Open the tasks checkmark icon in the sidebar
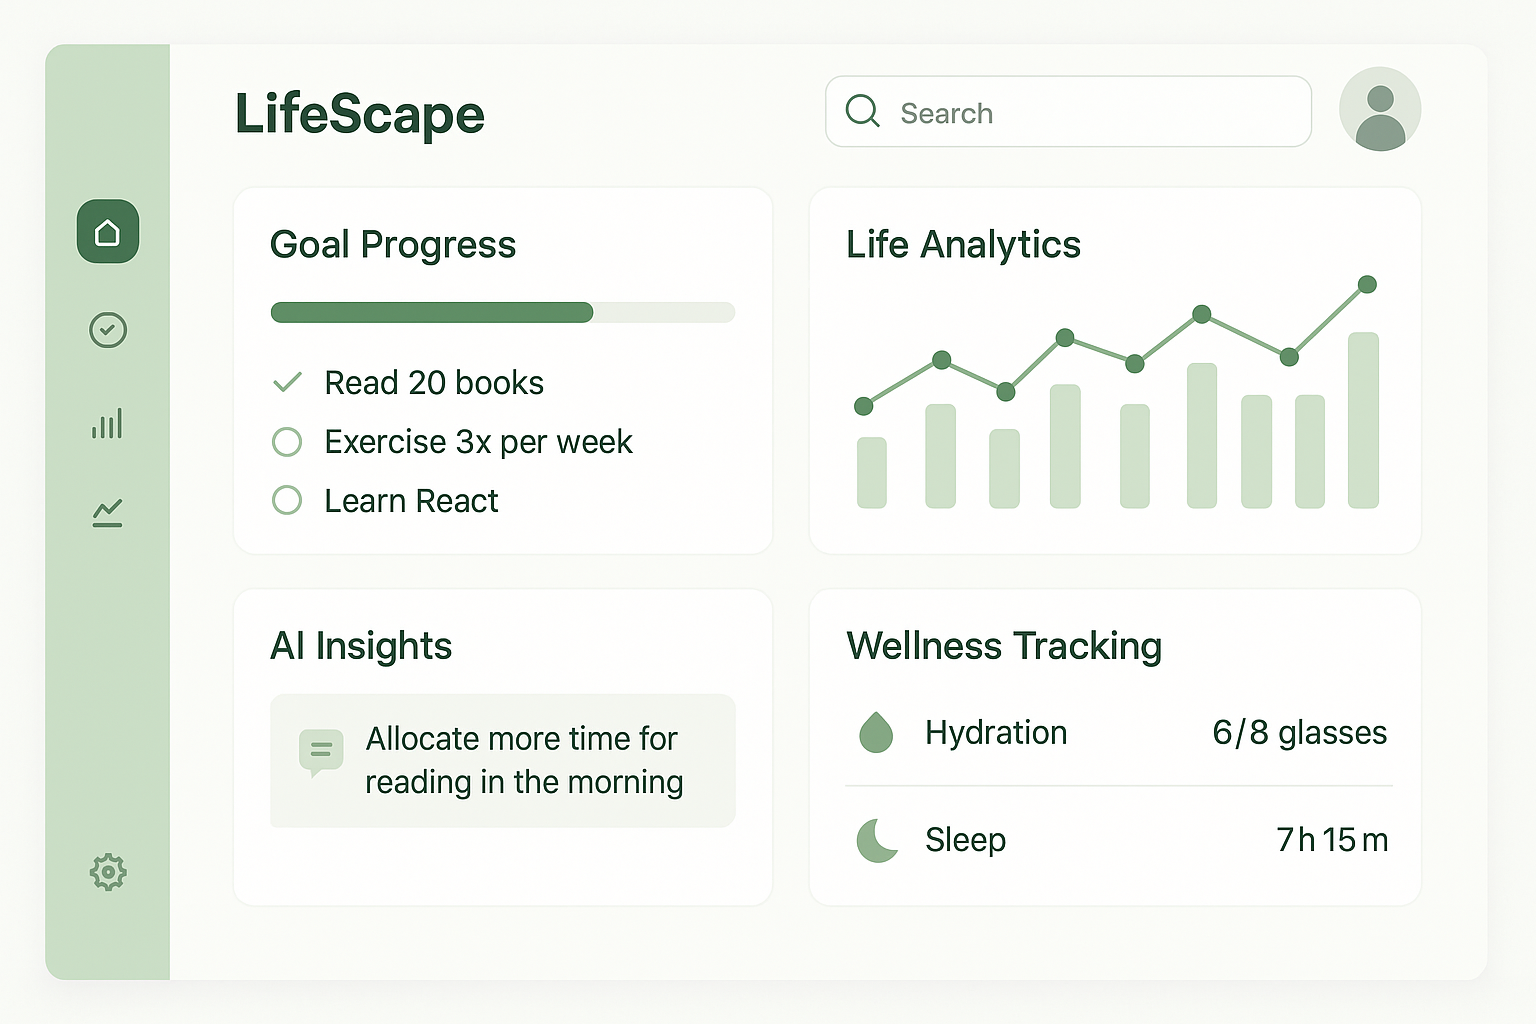This screenshot has width=1536, height=1024. 107,330
